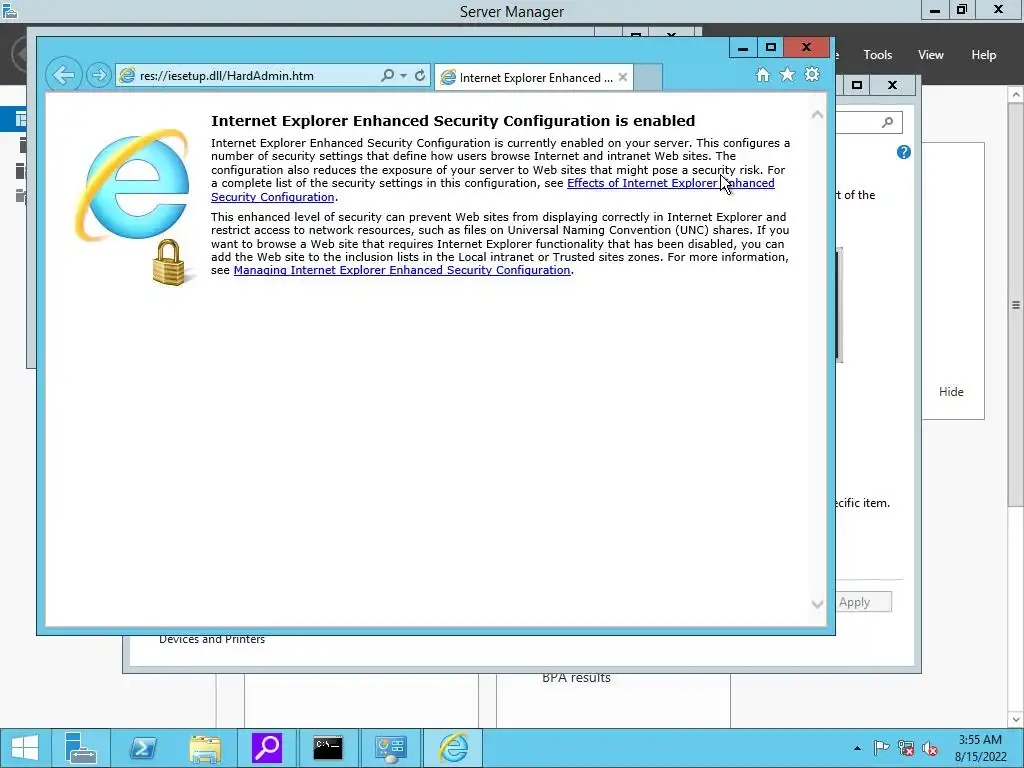This screenshot has width=1024, height=768.
Task: Open the Favorites star menu
Action: [x=788, y=74]
